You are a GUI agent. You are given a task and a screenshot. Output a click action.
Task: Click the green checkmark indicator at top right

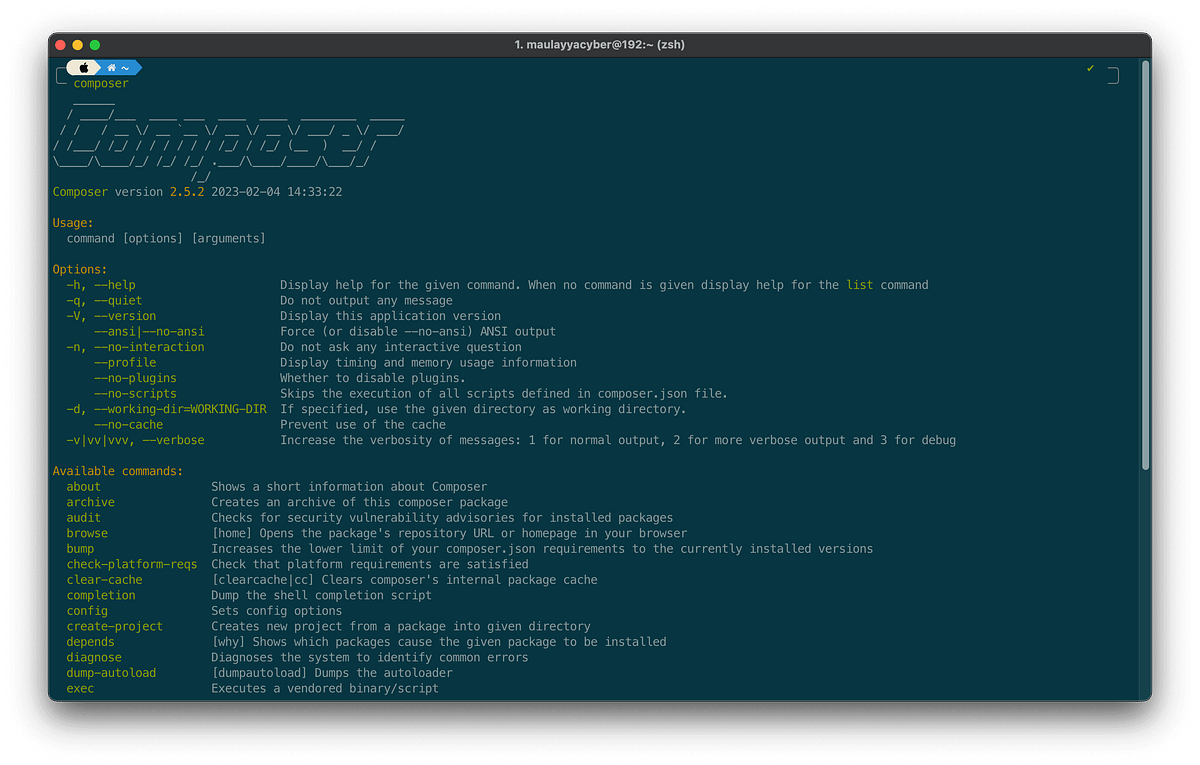click(x=1090, y=67)
